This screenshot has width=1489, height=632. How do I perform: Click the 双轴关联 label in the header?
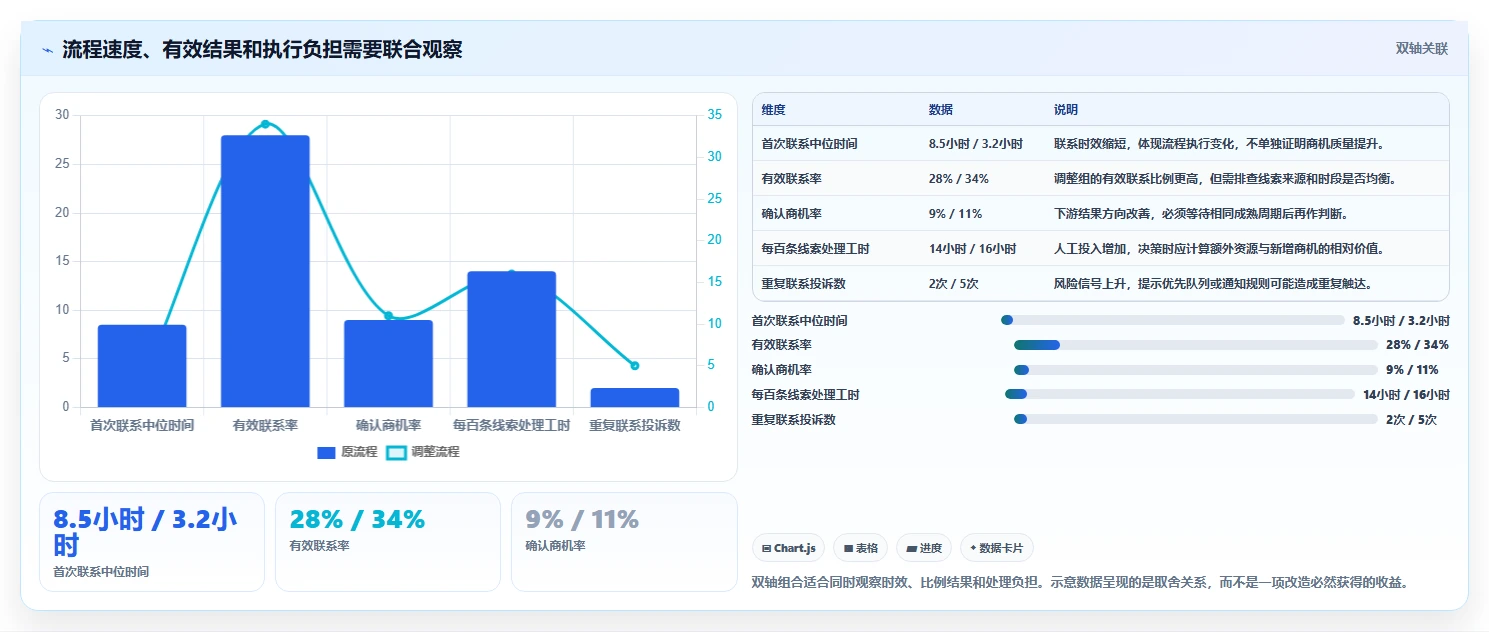coord(1421,49)
